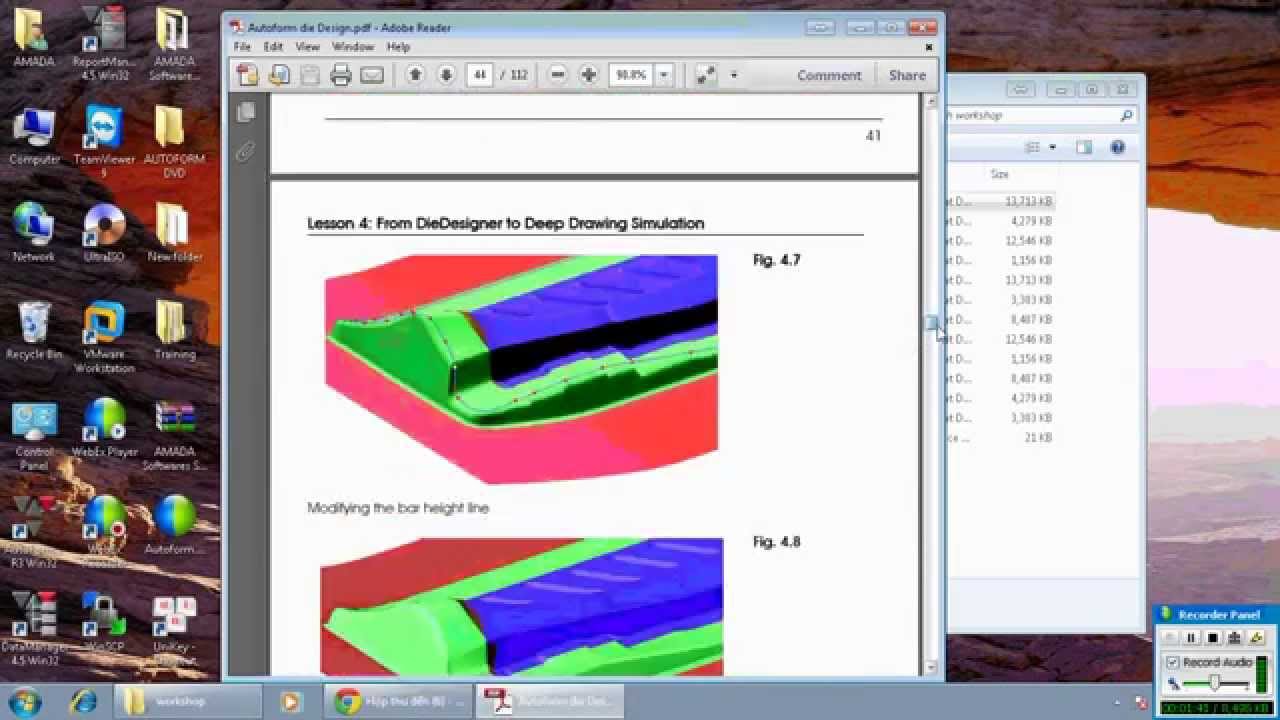This screenshot has height=720, width=1280.
Task: Click the Print file icon in Adobe Reader
Action: (x=341, y=75)
